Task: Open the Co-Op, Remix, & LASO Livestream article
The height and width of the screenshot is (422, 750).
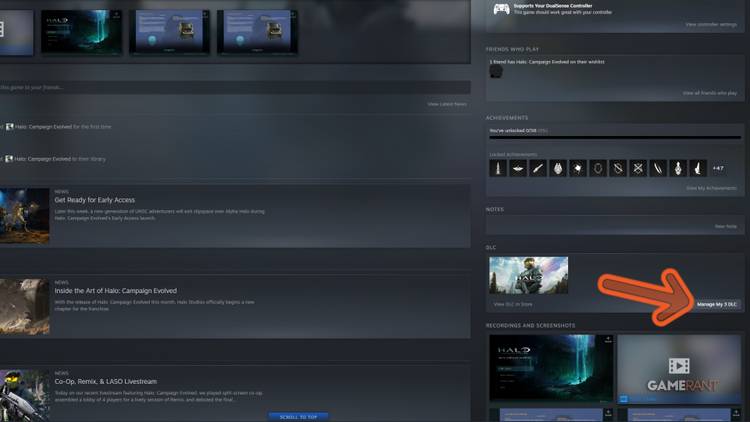Action: pyautogui.click(x=106, y=381)
